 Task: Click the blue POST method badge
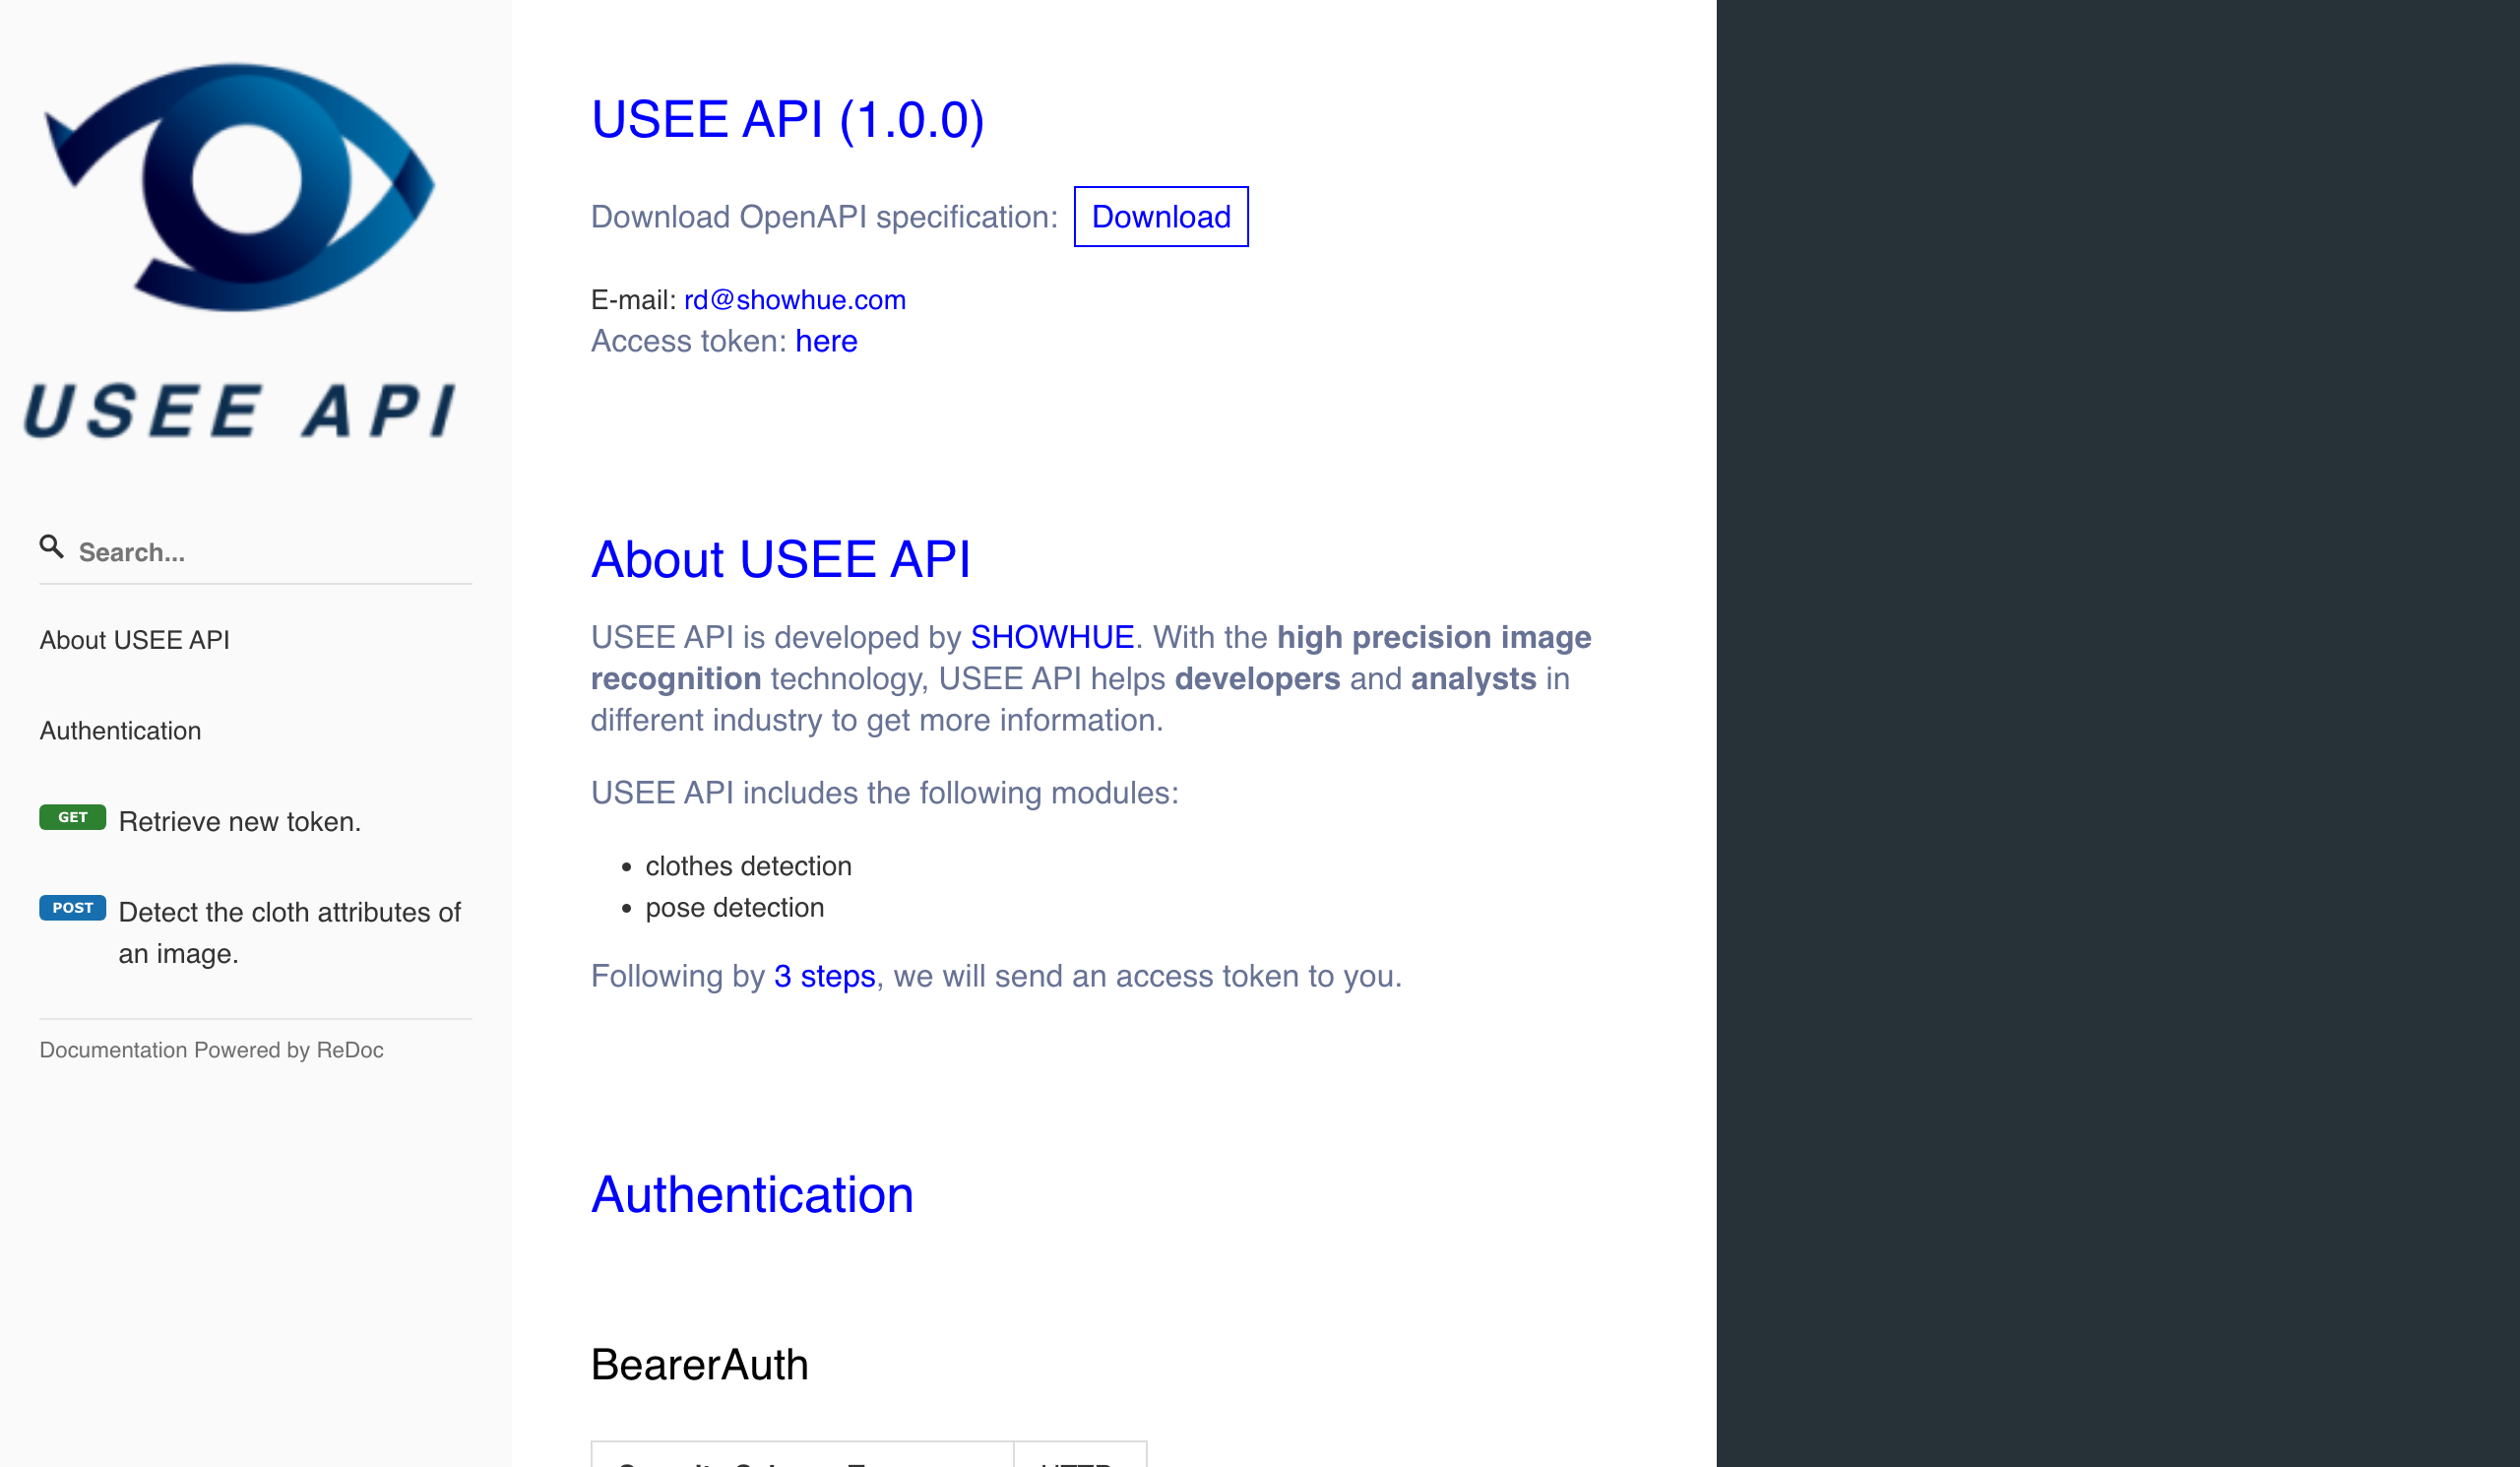click(72, 908)
